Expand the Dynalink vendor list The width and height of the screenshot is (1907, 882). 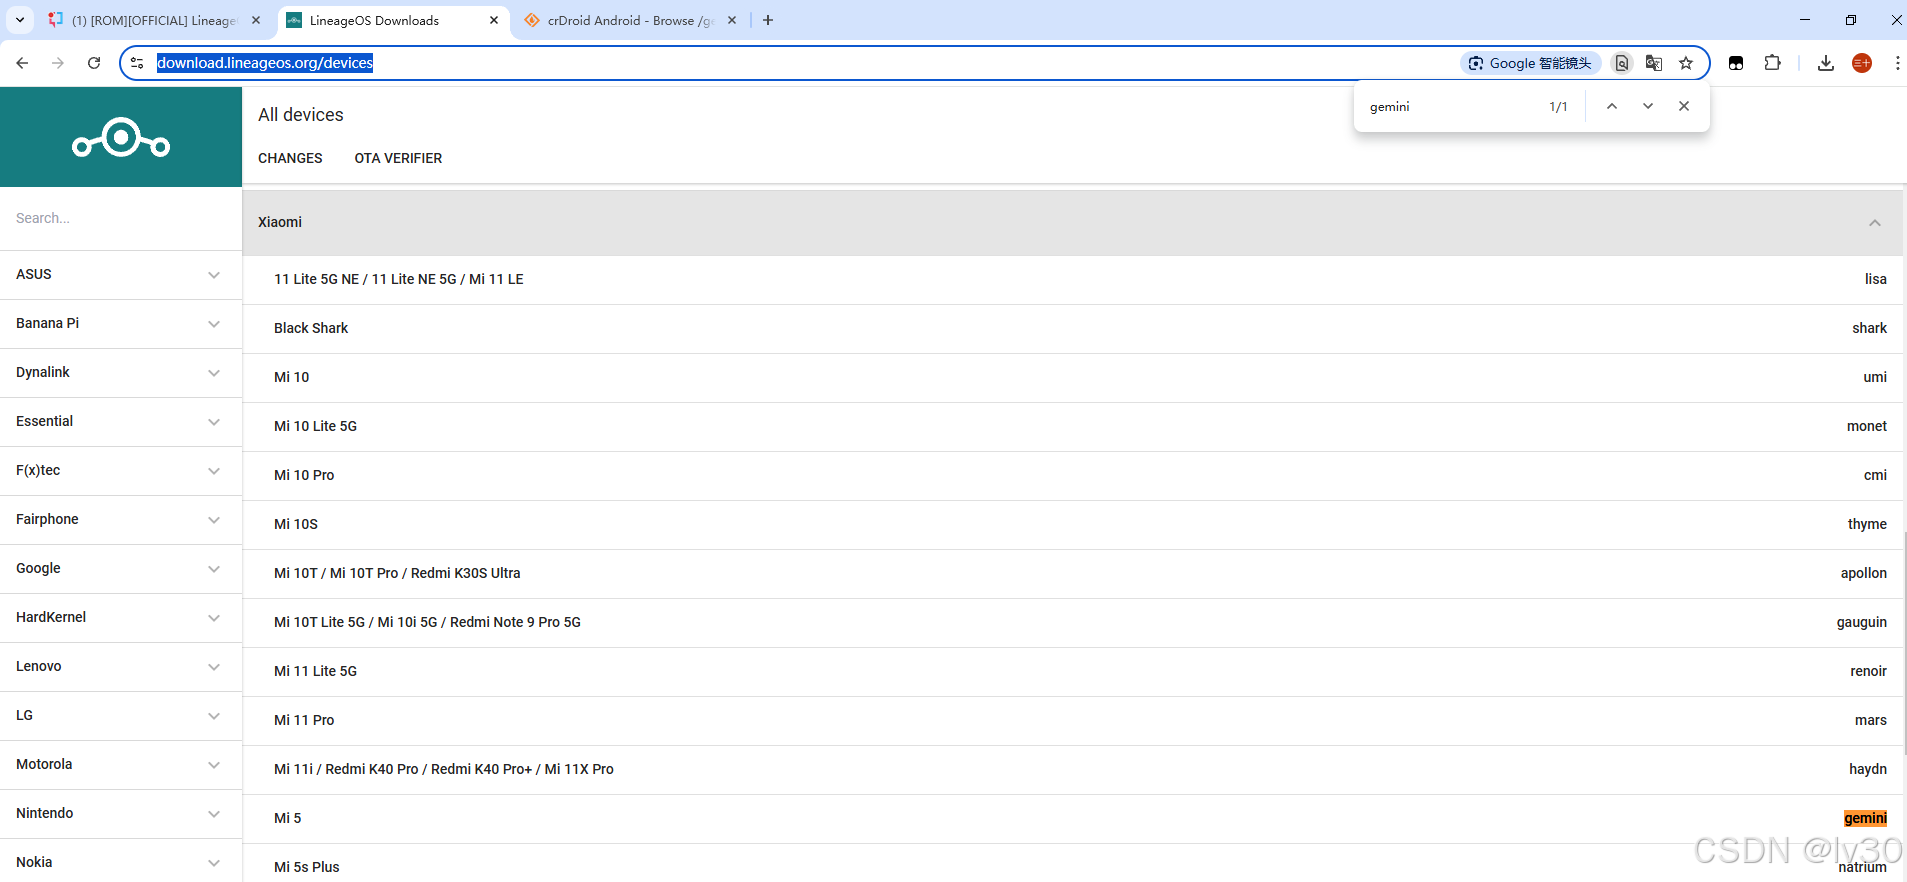click(121, 372)
